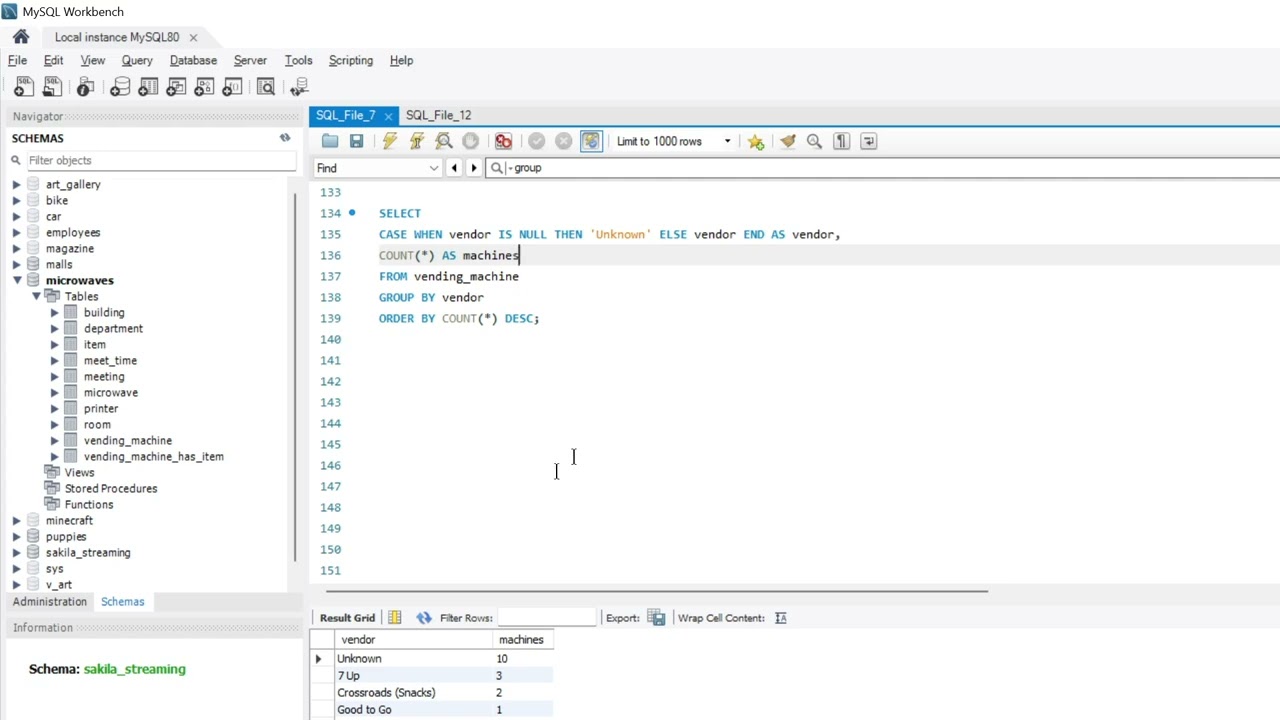This screenshot has width=1280, height=720.
Task: Go to MySQL Workbench home screen
Action: 21,37
